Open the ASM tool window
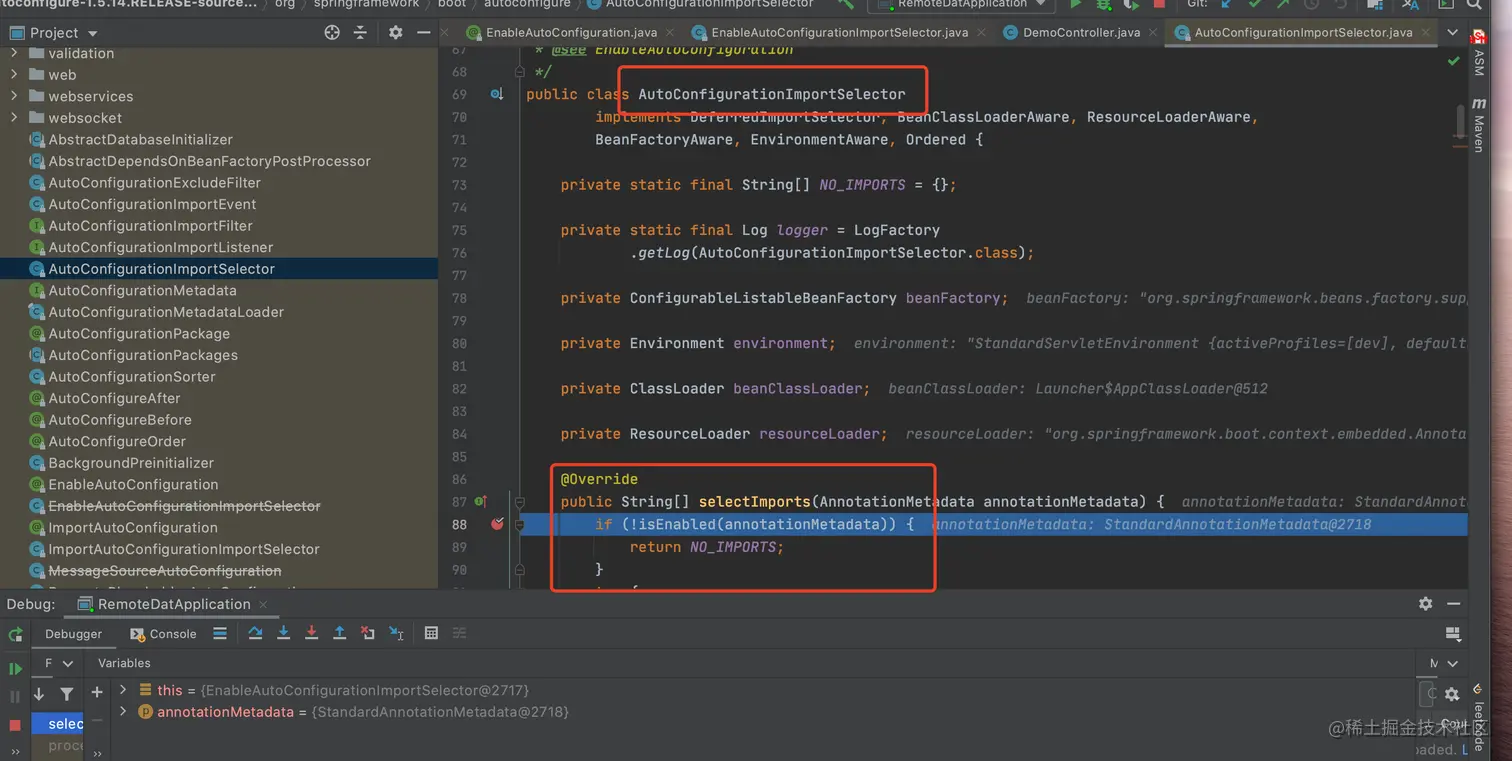Screen dimensions: 1512x761 1478,53
